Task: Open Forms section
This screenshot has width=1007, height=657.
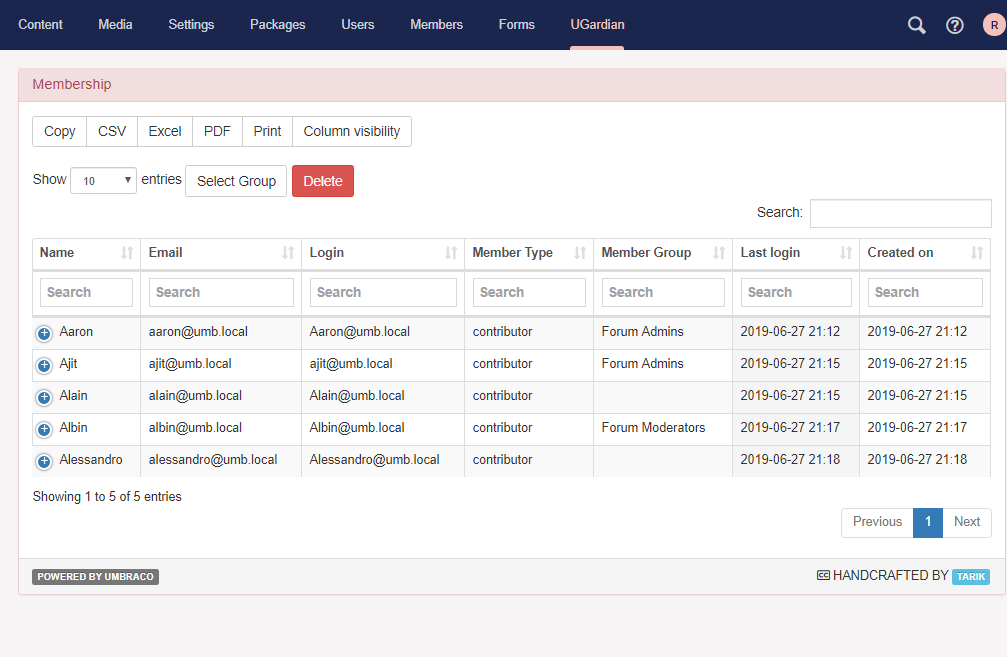Action: click(517, 24)
